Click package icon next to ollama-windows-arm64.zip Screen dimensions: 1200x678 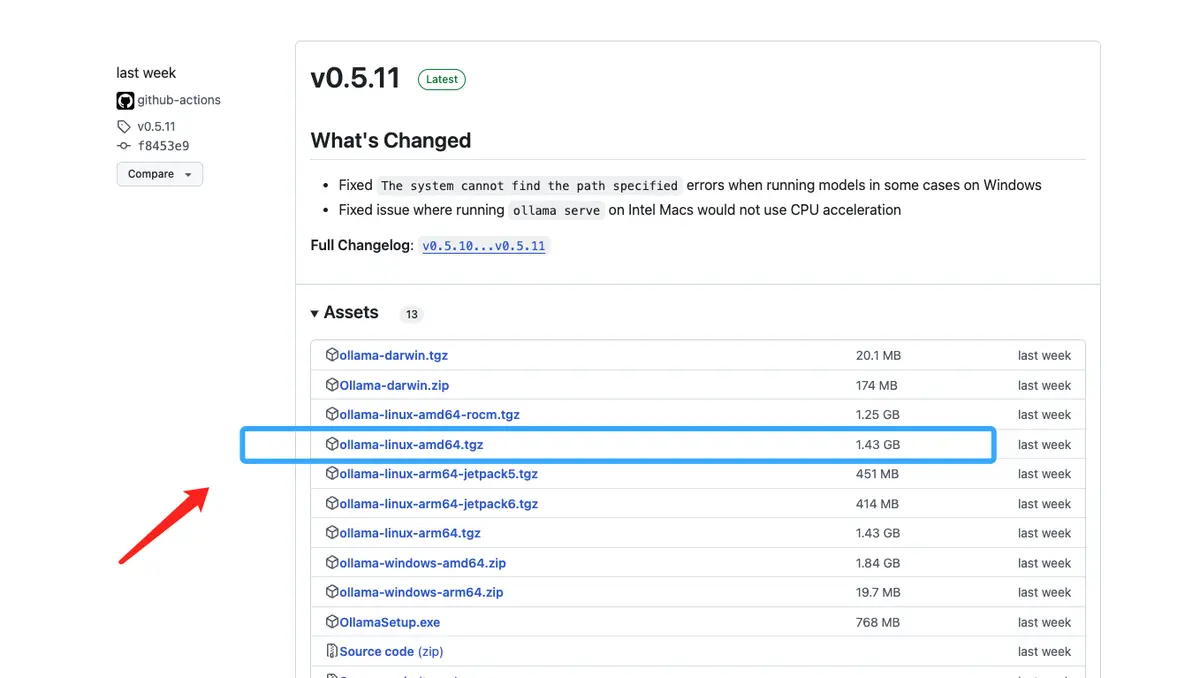pos(332,592)
